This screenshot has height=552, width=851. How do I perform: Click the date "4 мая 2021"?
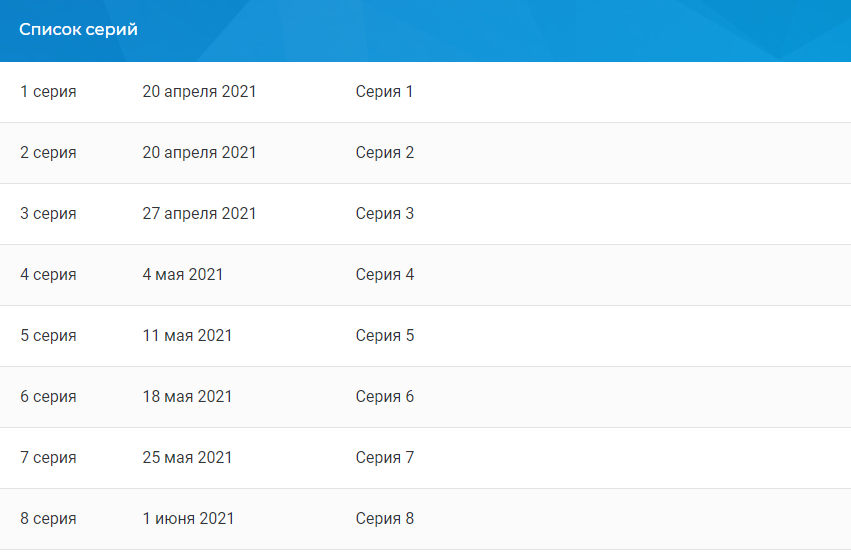[183, 275]
